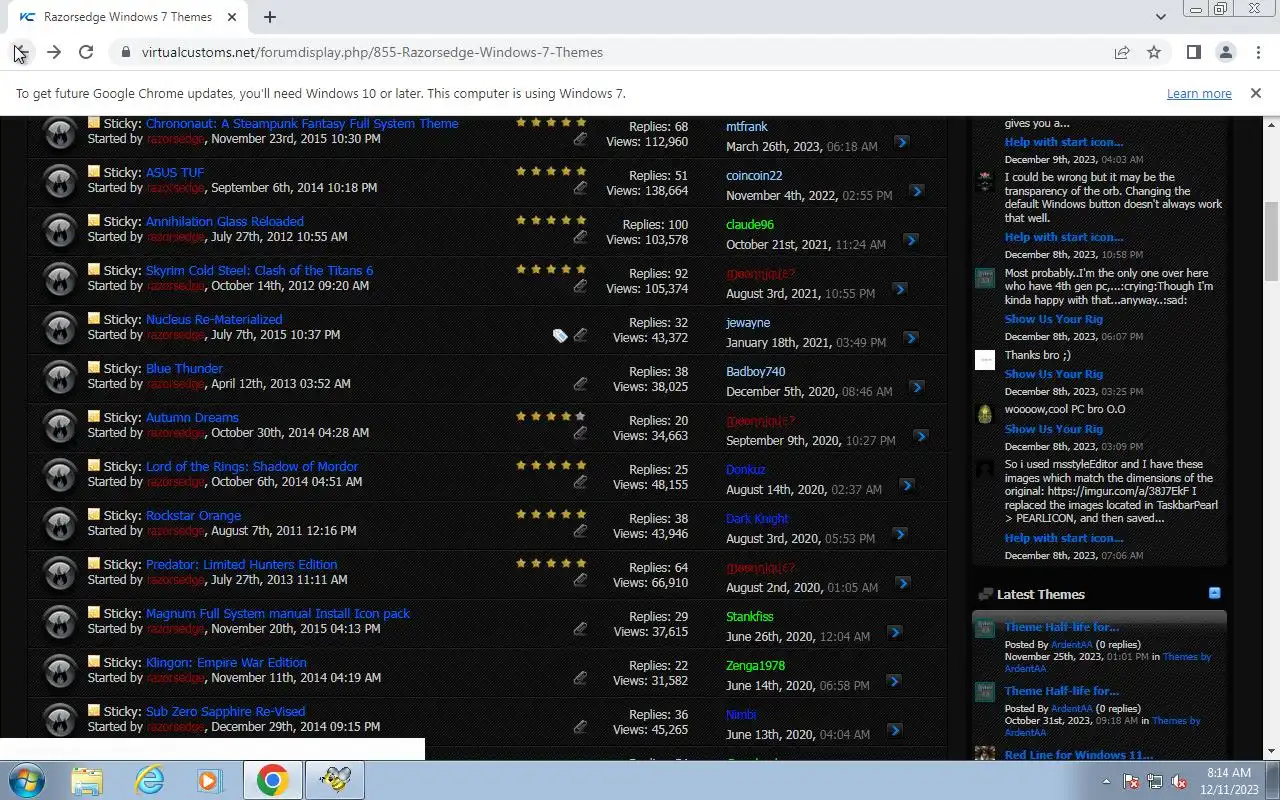Click the Learn more link
This screenshot has height=800, width=1280.
point(1199,93)
